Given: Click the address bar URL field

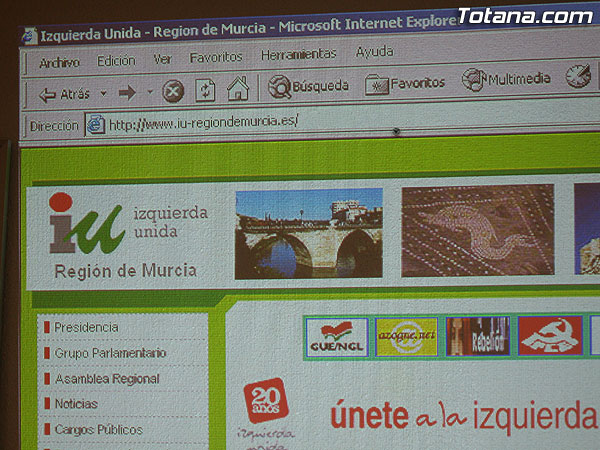Looking at the screenshot, I should pyautogui.click(x=342, y=121).
